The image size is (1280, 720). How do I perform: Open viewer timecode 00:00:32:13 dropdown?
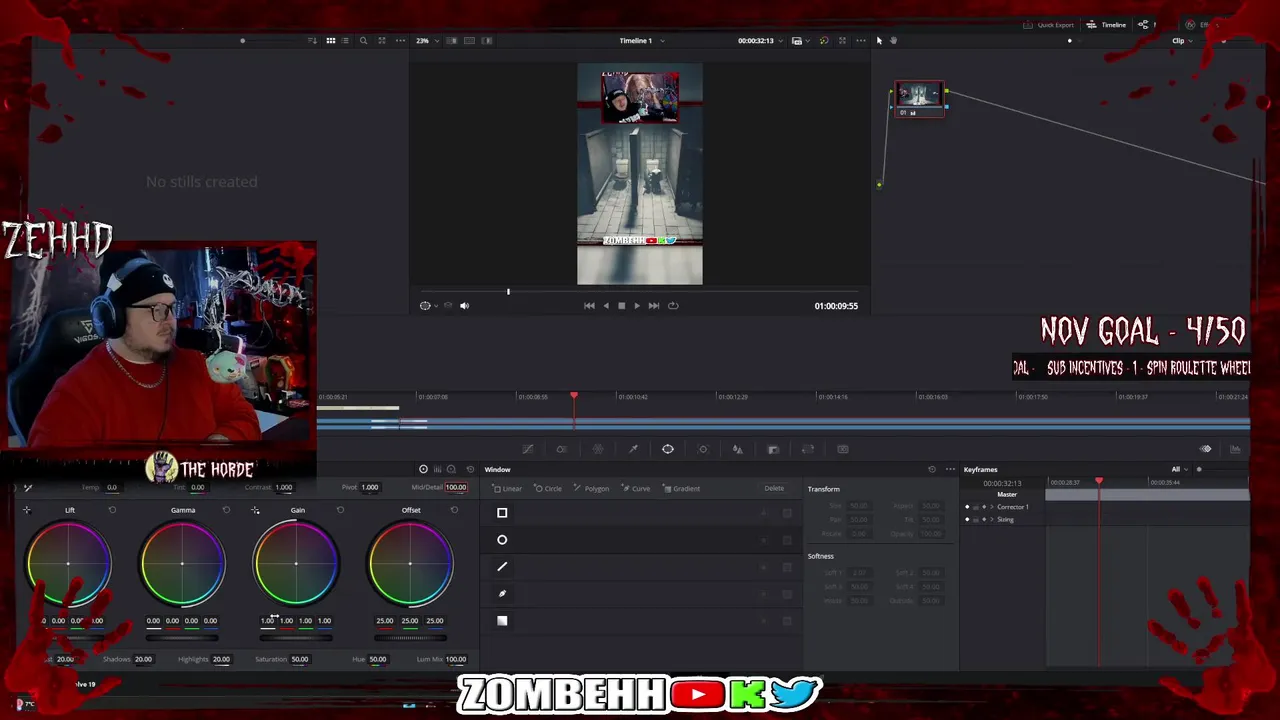point(760,41)
